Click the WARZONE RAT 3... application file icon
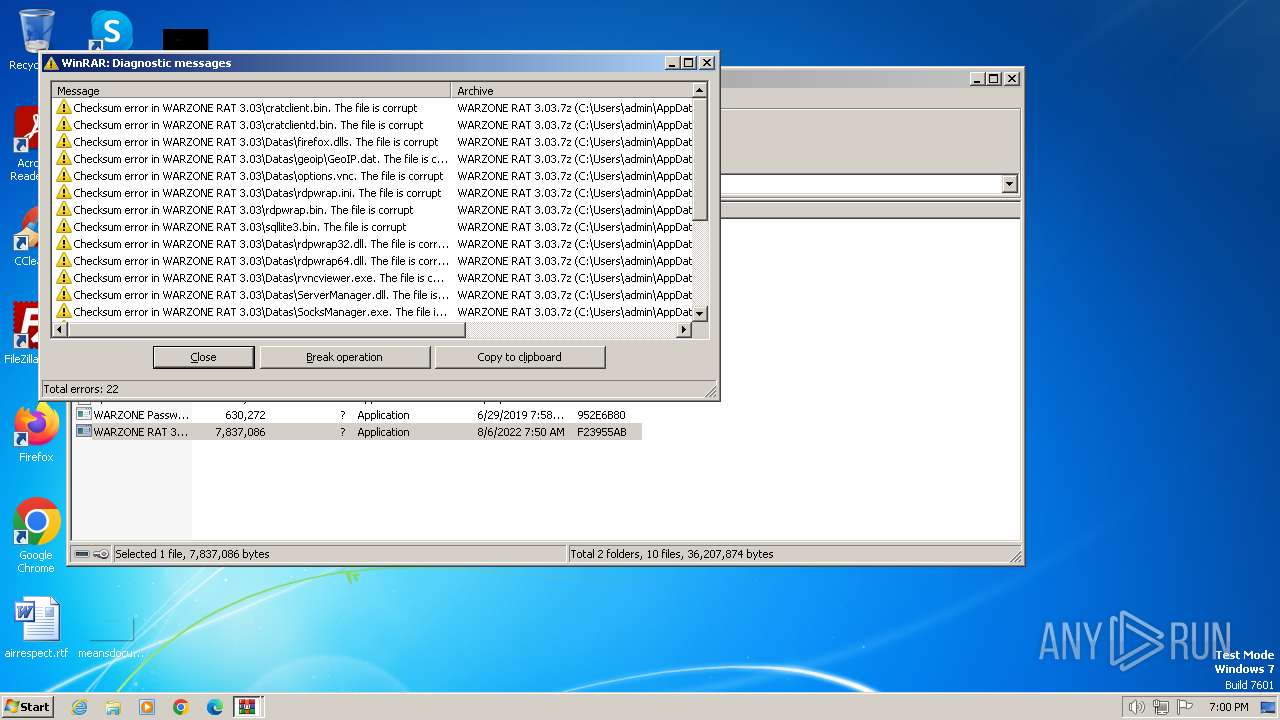The image size is (1280, 720). tap(84, 432)
